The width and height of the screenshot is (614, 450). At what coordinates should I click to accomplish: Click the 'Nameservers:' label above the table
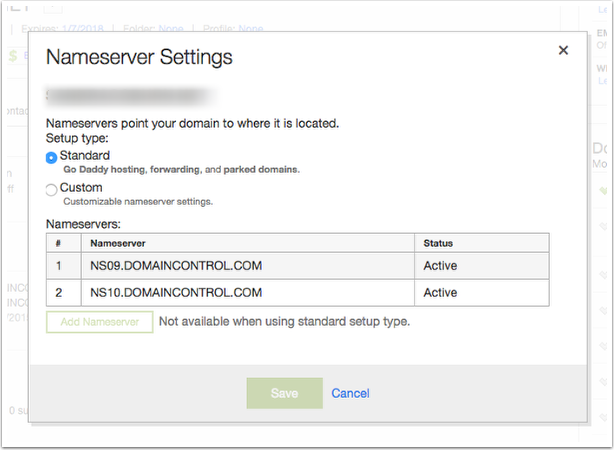83,224
